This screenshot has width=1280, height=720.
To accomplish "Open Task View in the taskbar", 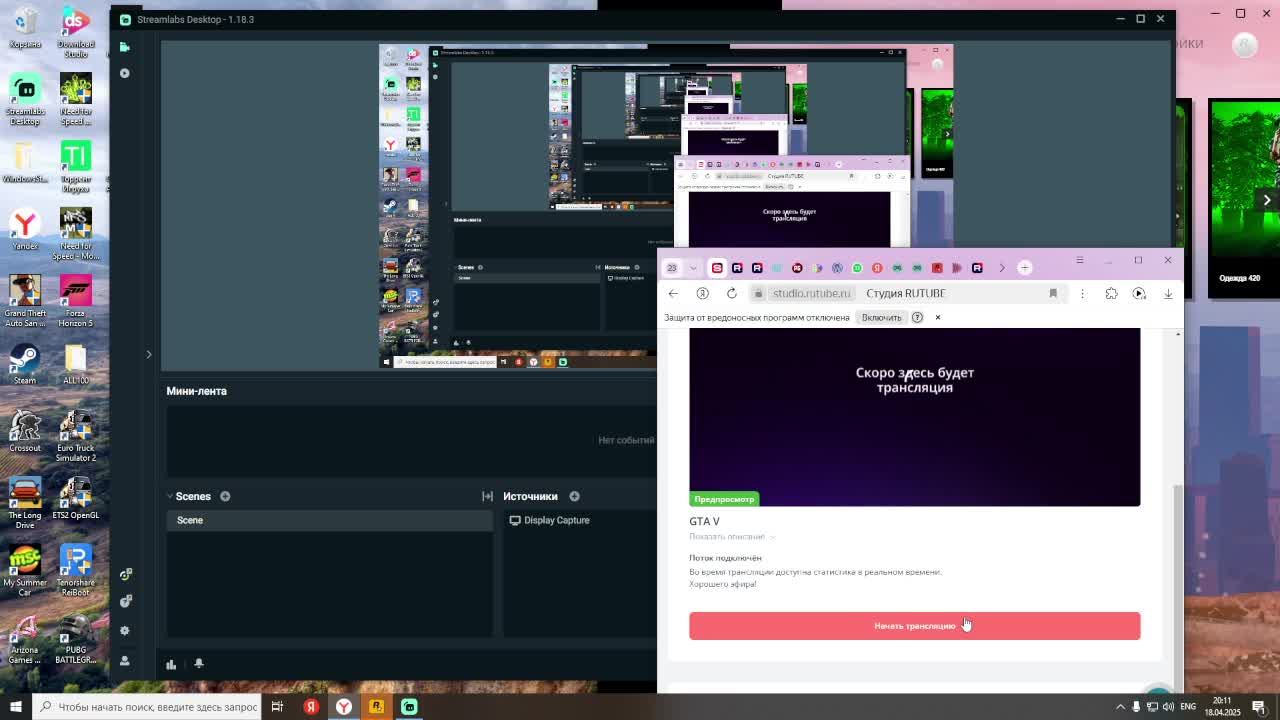I will [277, 707].
